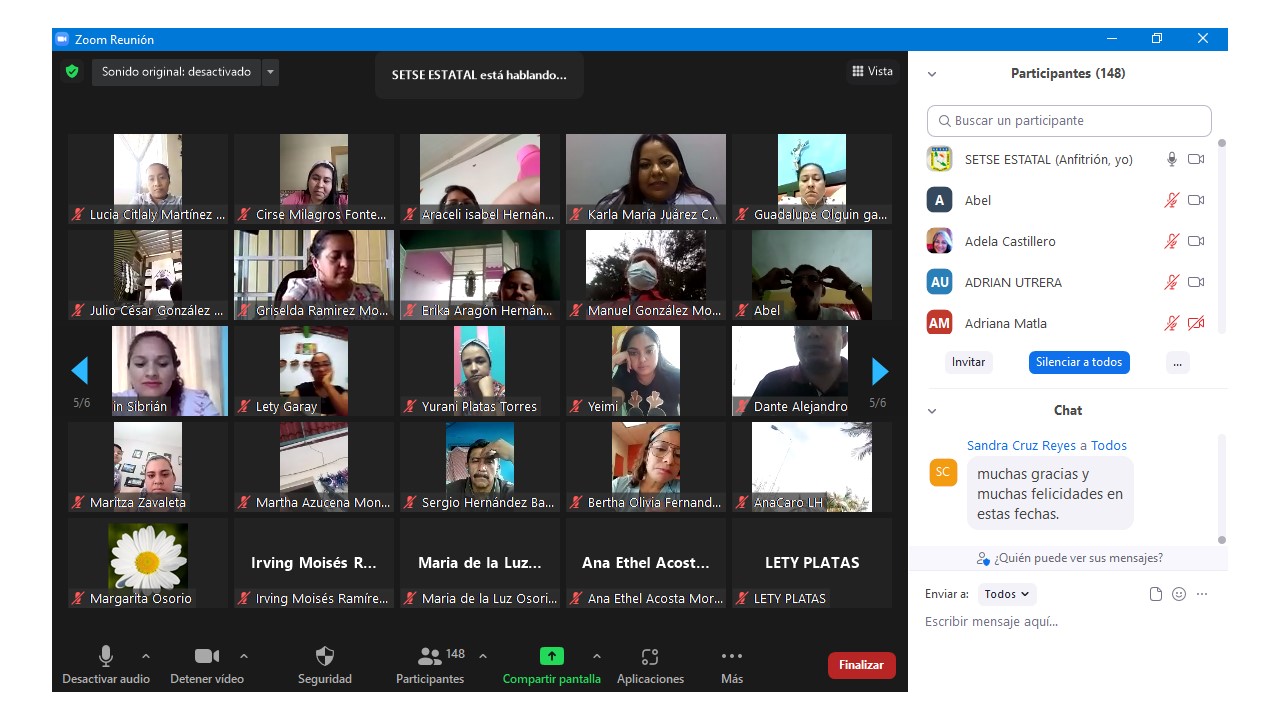Unmute ADRIAN UTRERA in participants list
The height and width of the screenshot is (720, 1280).
point(1172,282)
